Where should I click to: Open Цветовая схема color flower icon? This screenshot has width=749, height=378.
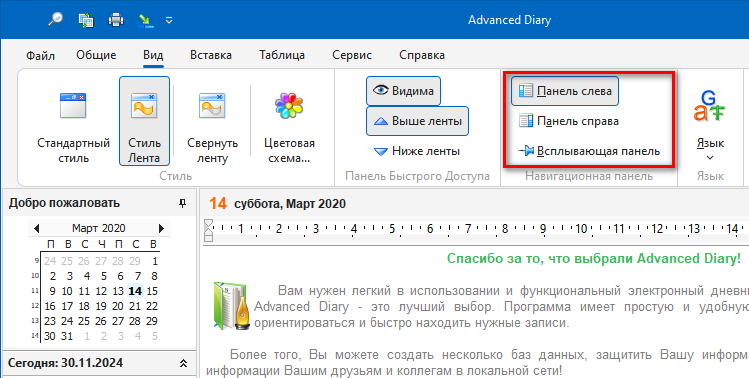click(x=289, y=106)
